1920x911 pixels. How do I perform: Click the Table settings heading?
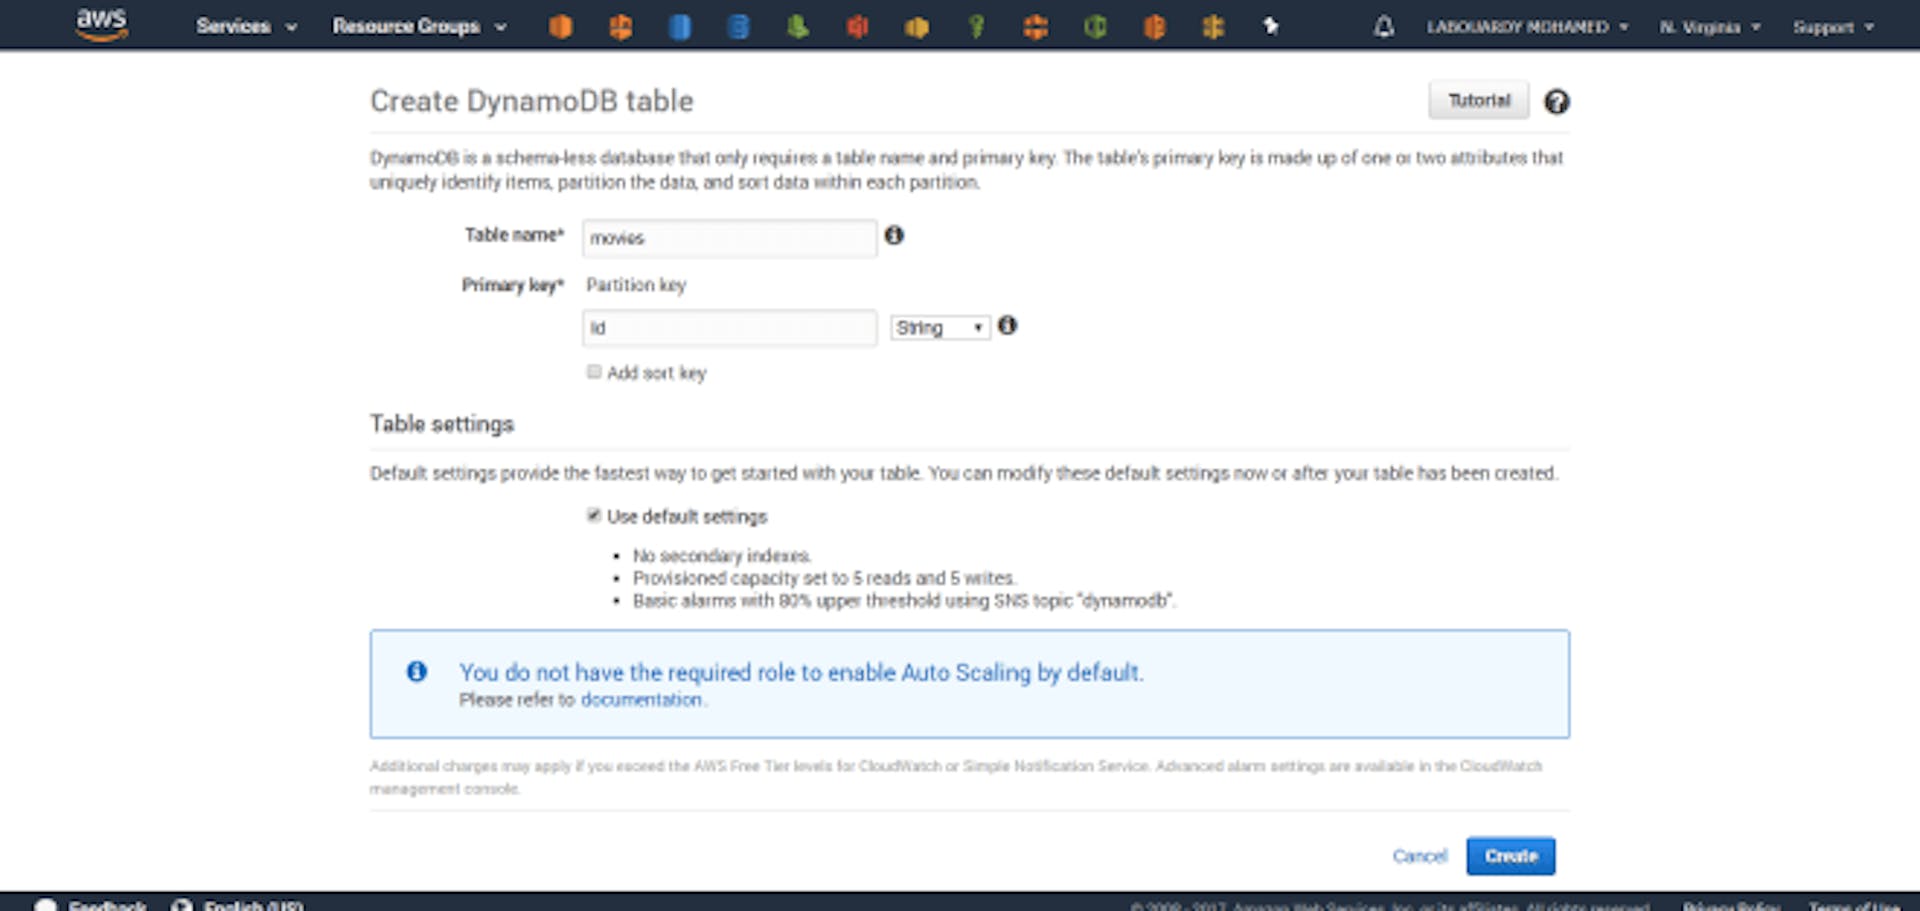tap(442, 424)
